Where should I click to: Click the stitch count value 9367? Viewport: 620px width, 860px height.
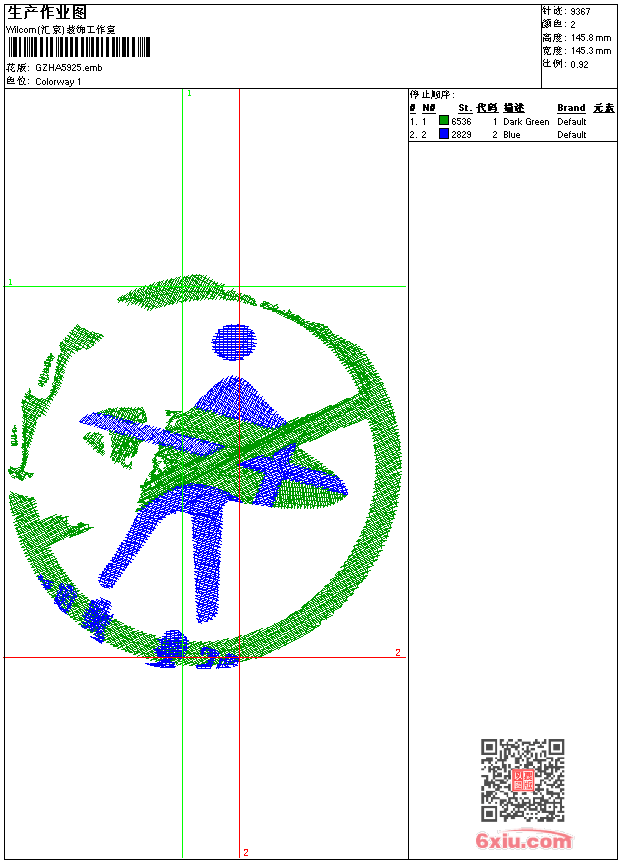click(580, 11)
